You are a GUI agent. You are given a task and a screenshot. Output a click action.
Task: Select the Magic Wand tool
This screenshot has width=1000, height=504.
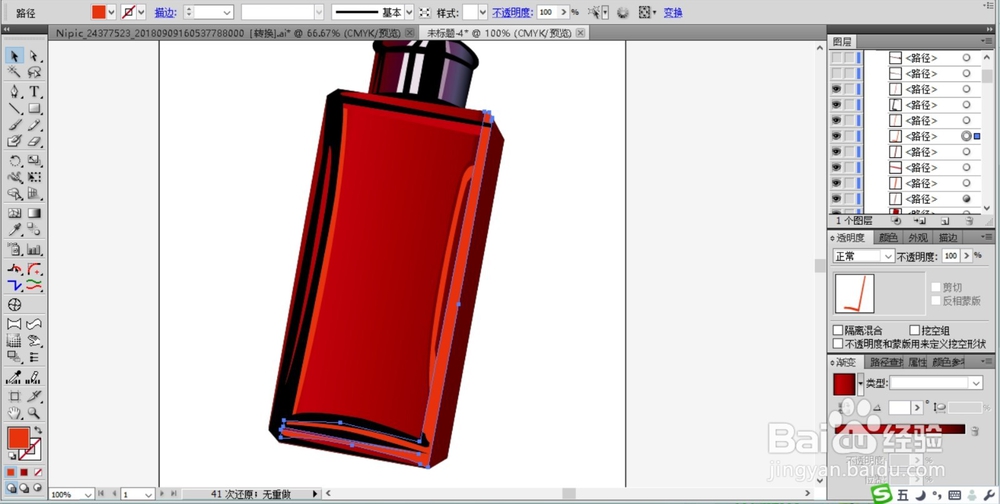pyautogui.click(x=15, y=72)
